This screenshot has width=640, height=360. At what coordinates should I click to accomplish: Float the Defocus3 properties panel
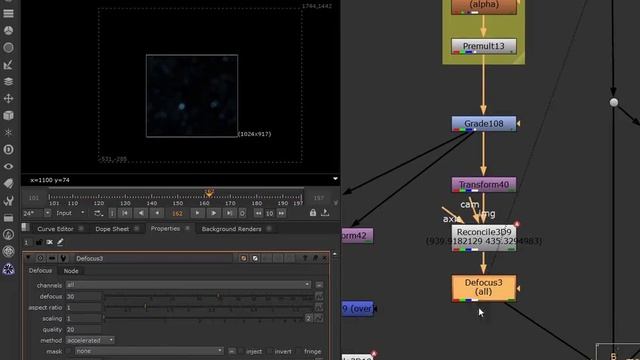315,258
